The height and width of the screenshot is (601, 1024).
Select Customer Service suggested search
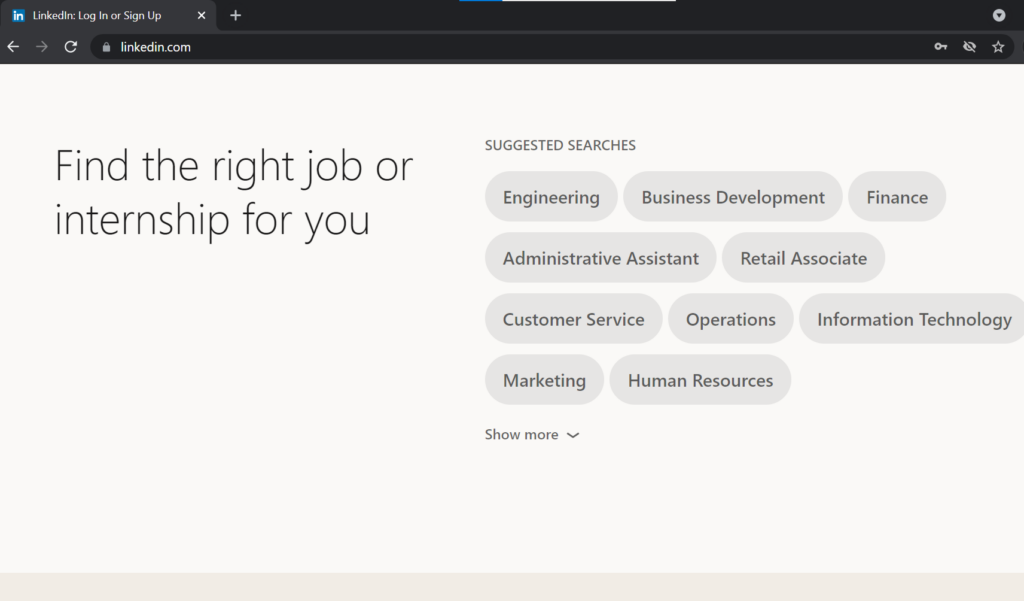(x=573, y=319)
